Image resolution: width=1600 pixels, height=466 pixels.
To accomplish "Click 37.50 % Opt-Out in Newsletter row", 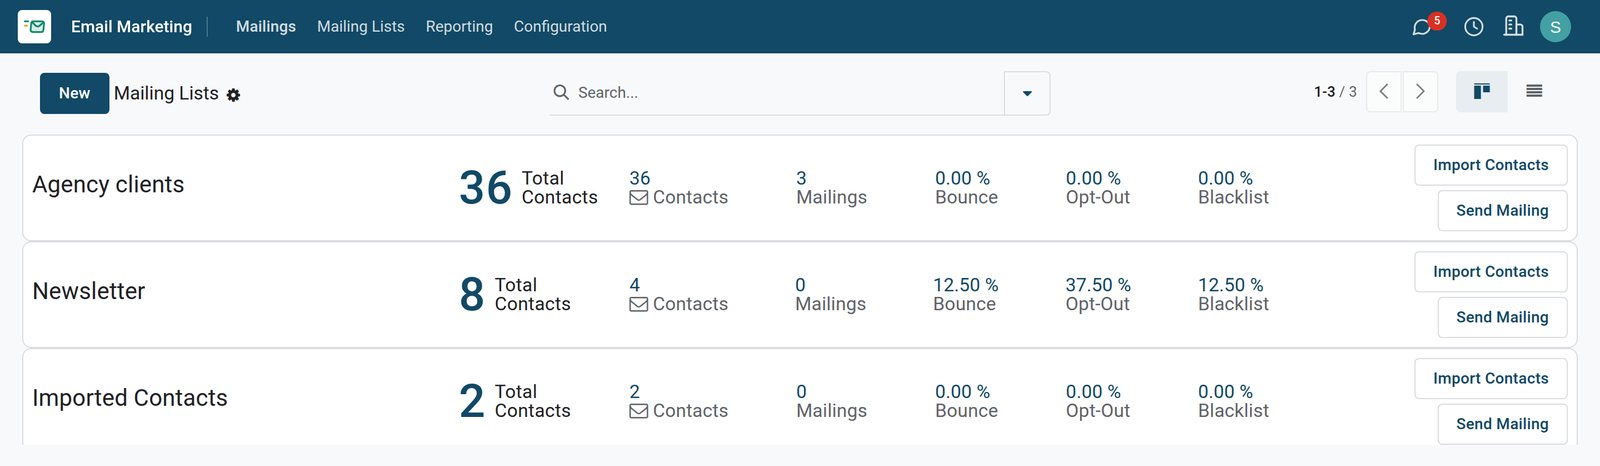I will (x=1098, y=294).
